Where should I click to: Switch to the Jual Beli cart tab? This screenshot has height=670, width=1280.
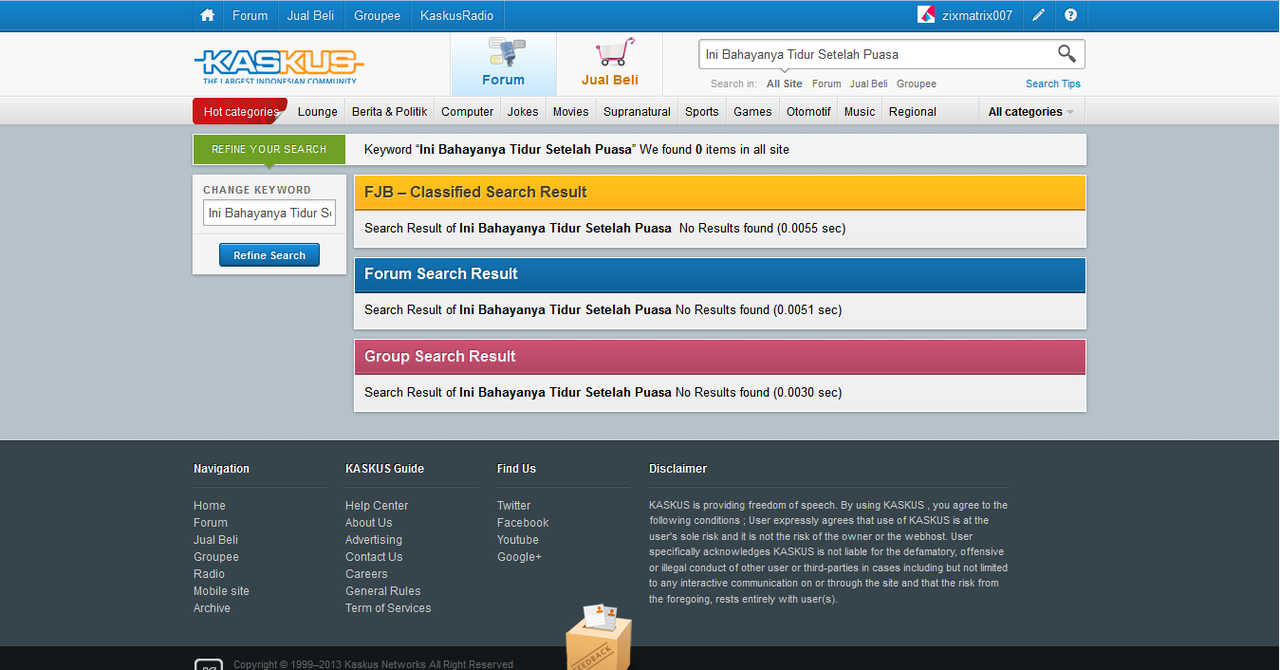pyautogui.click(x=610, y=64)
